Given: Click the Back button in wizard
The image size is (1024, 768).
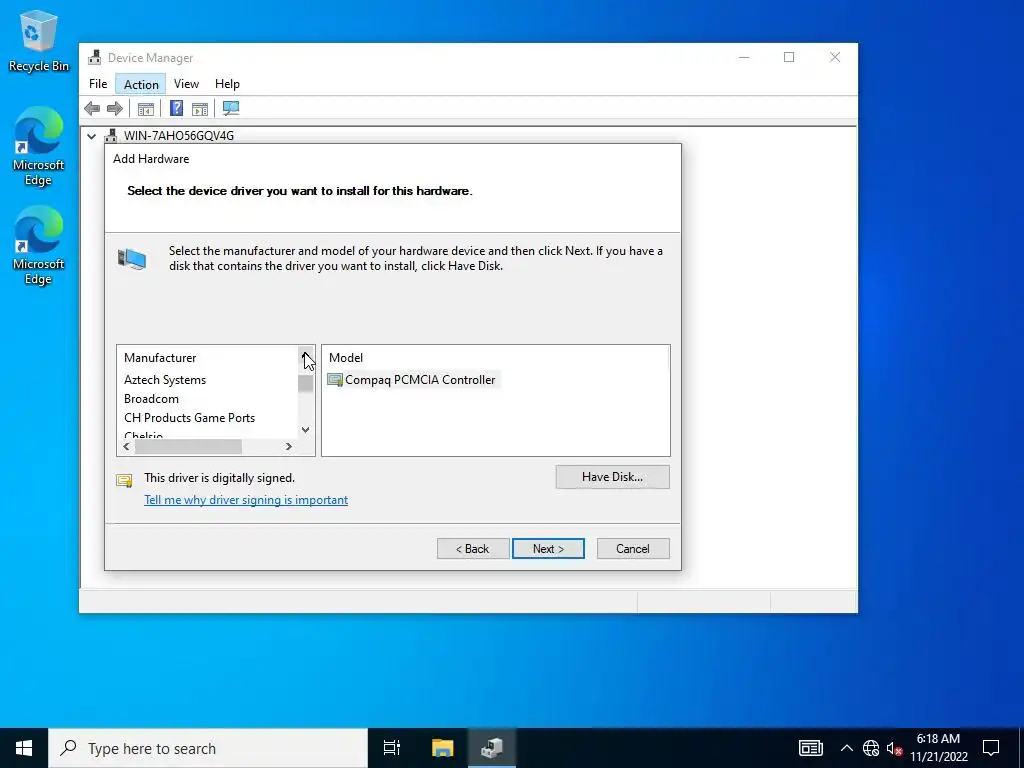Looking at the screenshot, I should (x=473, y=549).
